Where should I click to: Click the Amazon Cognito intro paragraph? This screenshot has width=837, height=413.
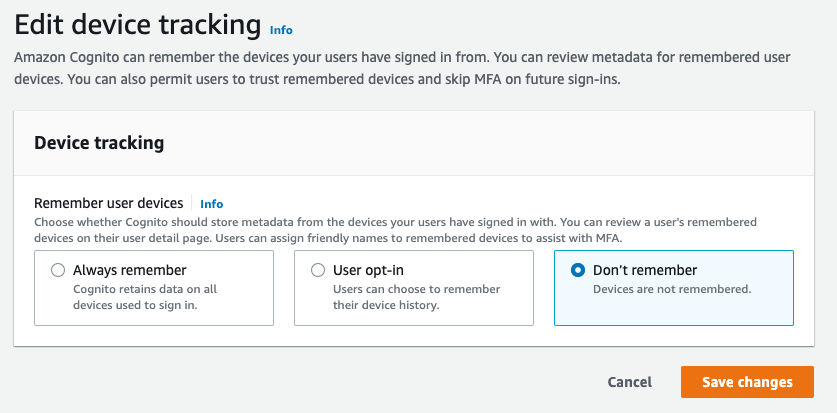402,69
